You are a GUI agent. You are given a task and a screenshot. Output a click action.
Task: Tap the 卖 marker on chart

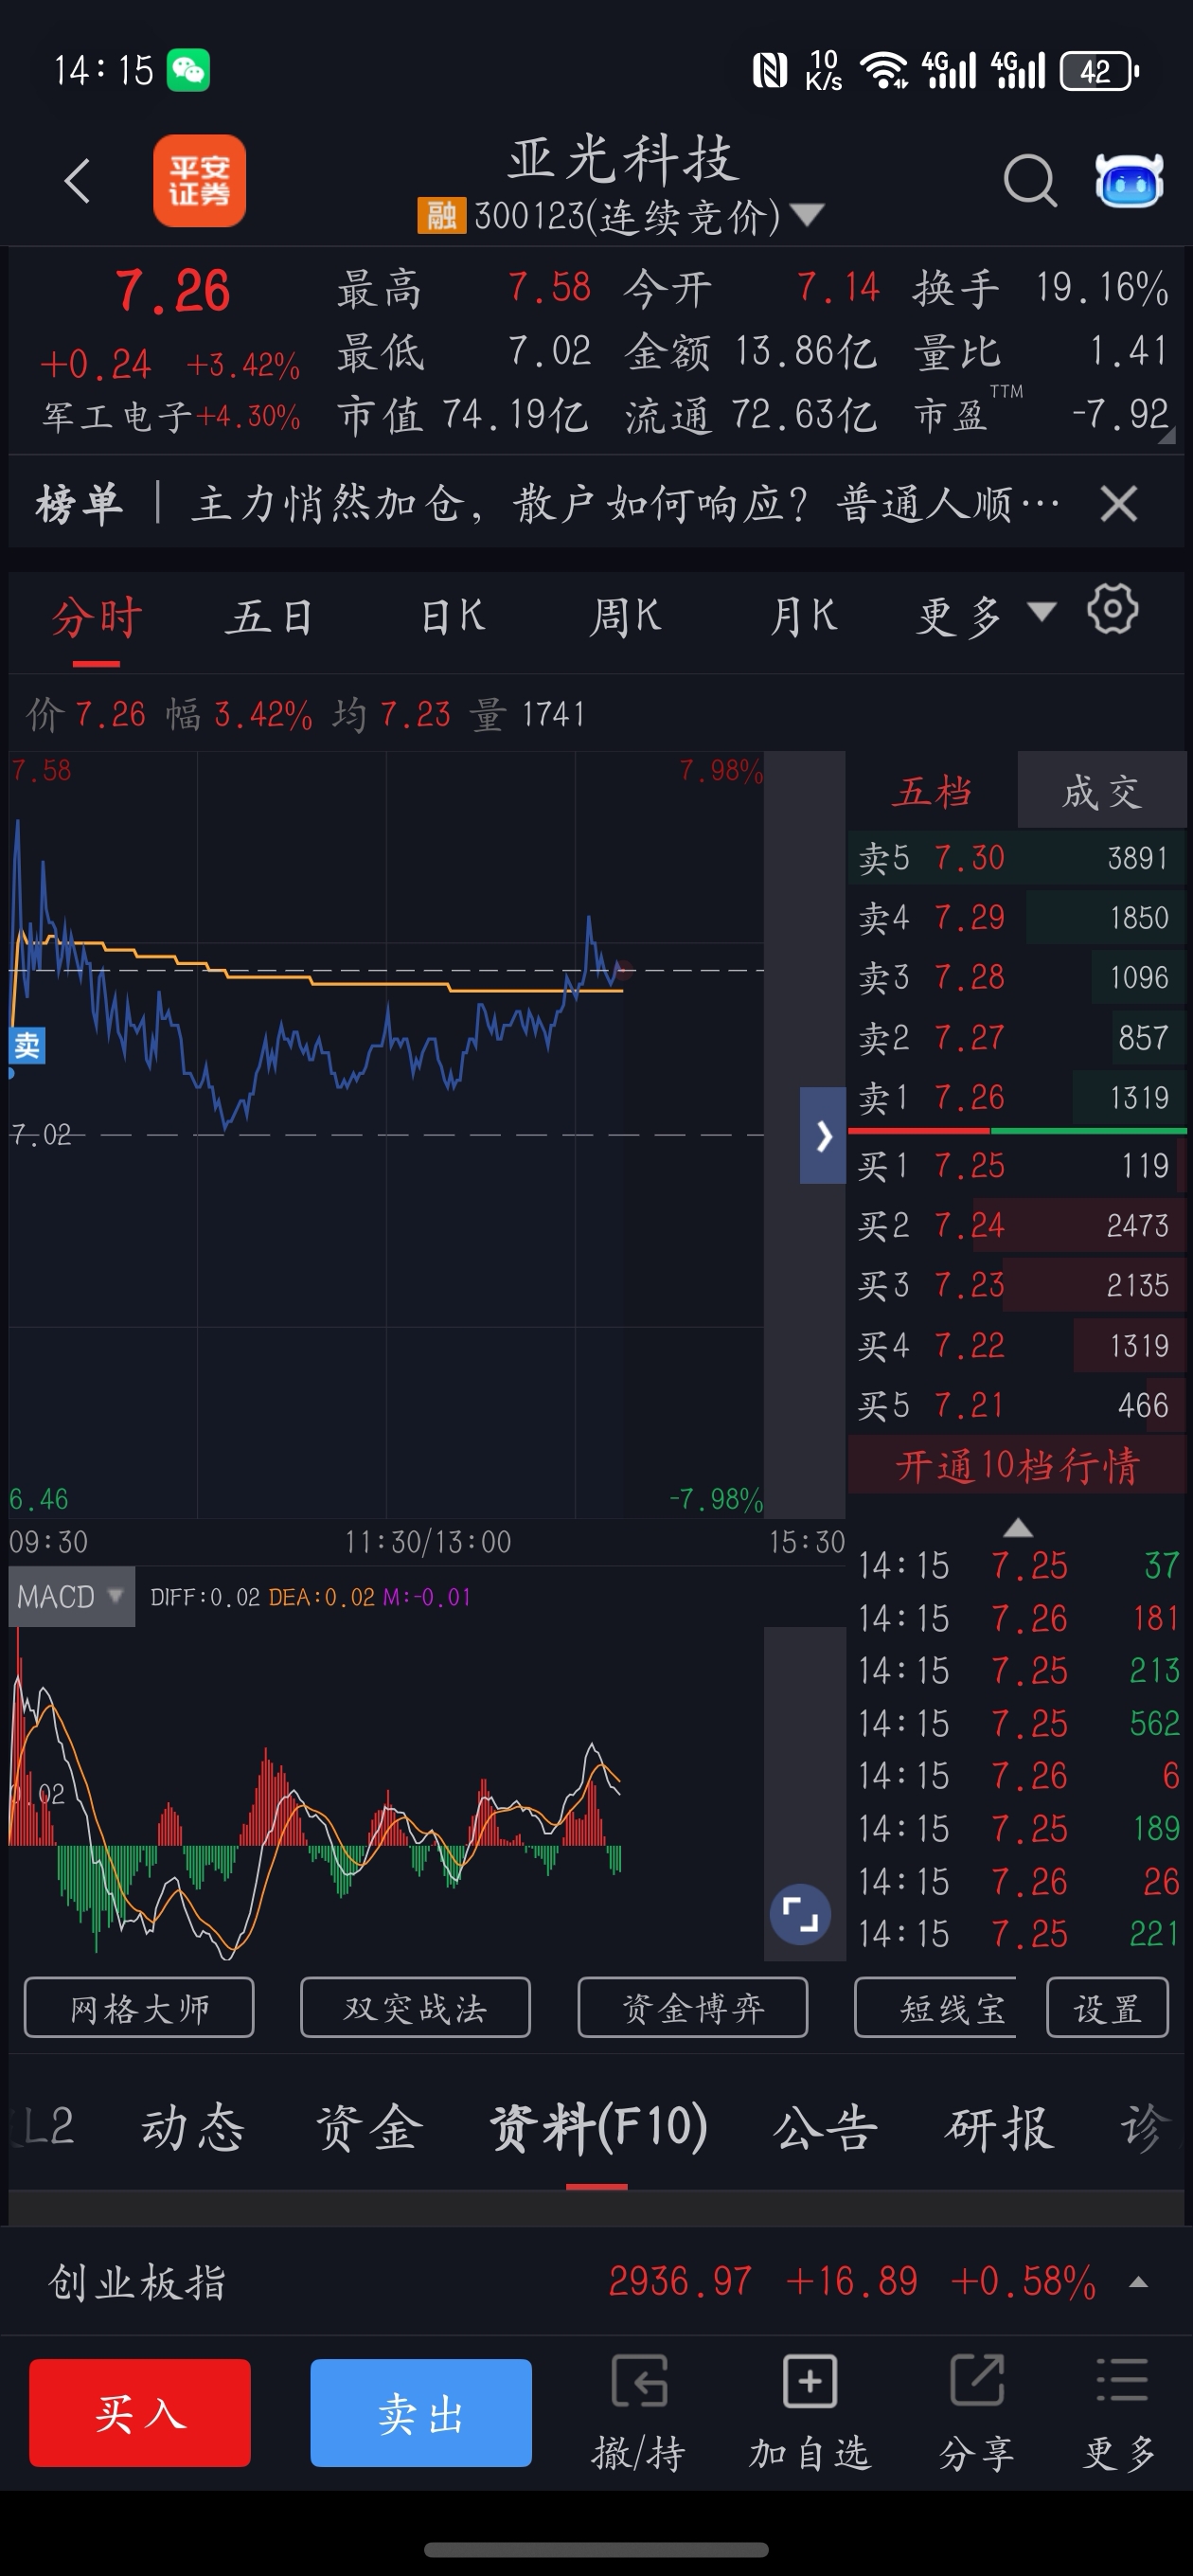[27, 1045]
